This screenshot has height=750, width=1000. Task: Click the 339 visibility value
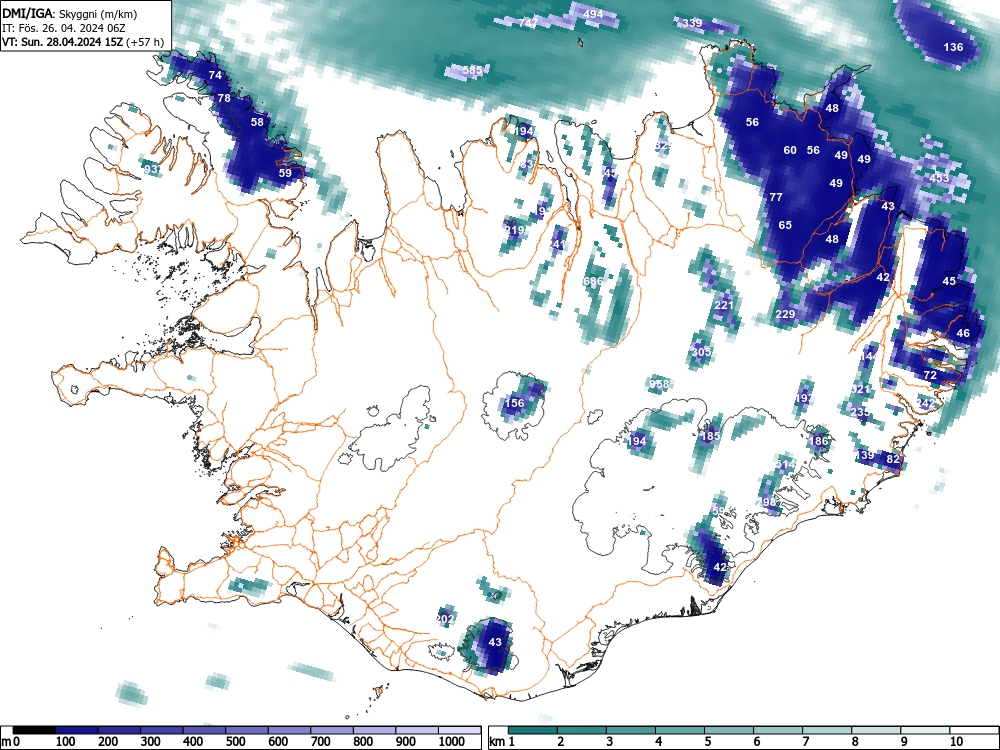(692, 23)
